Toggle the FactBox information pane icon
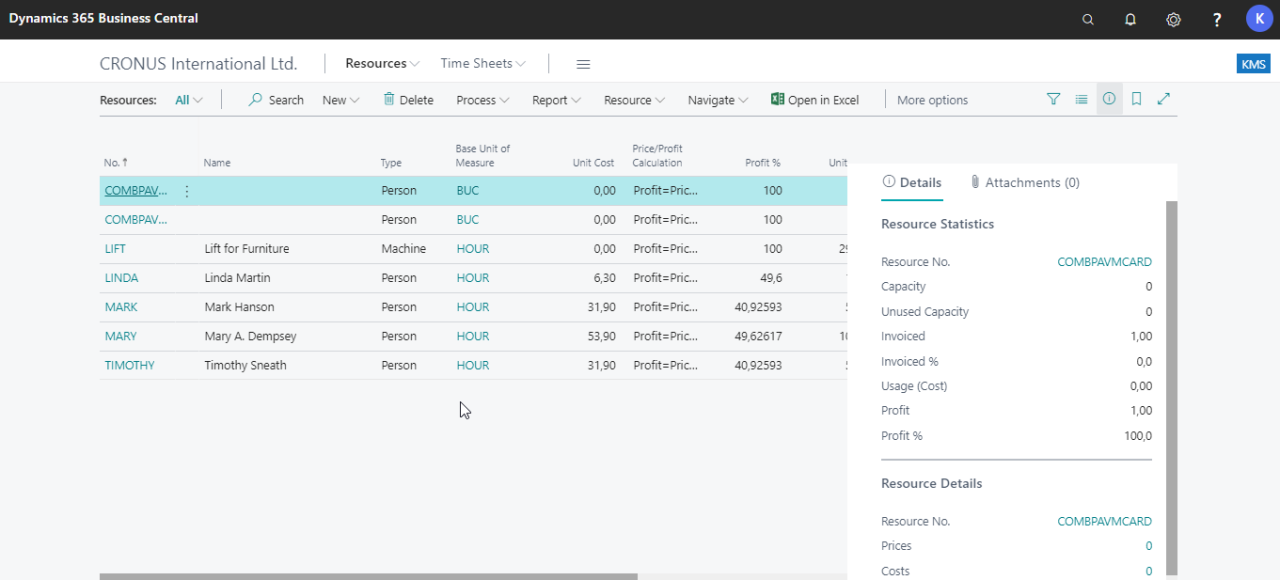1280x580 pixels. point(1109,99)
